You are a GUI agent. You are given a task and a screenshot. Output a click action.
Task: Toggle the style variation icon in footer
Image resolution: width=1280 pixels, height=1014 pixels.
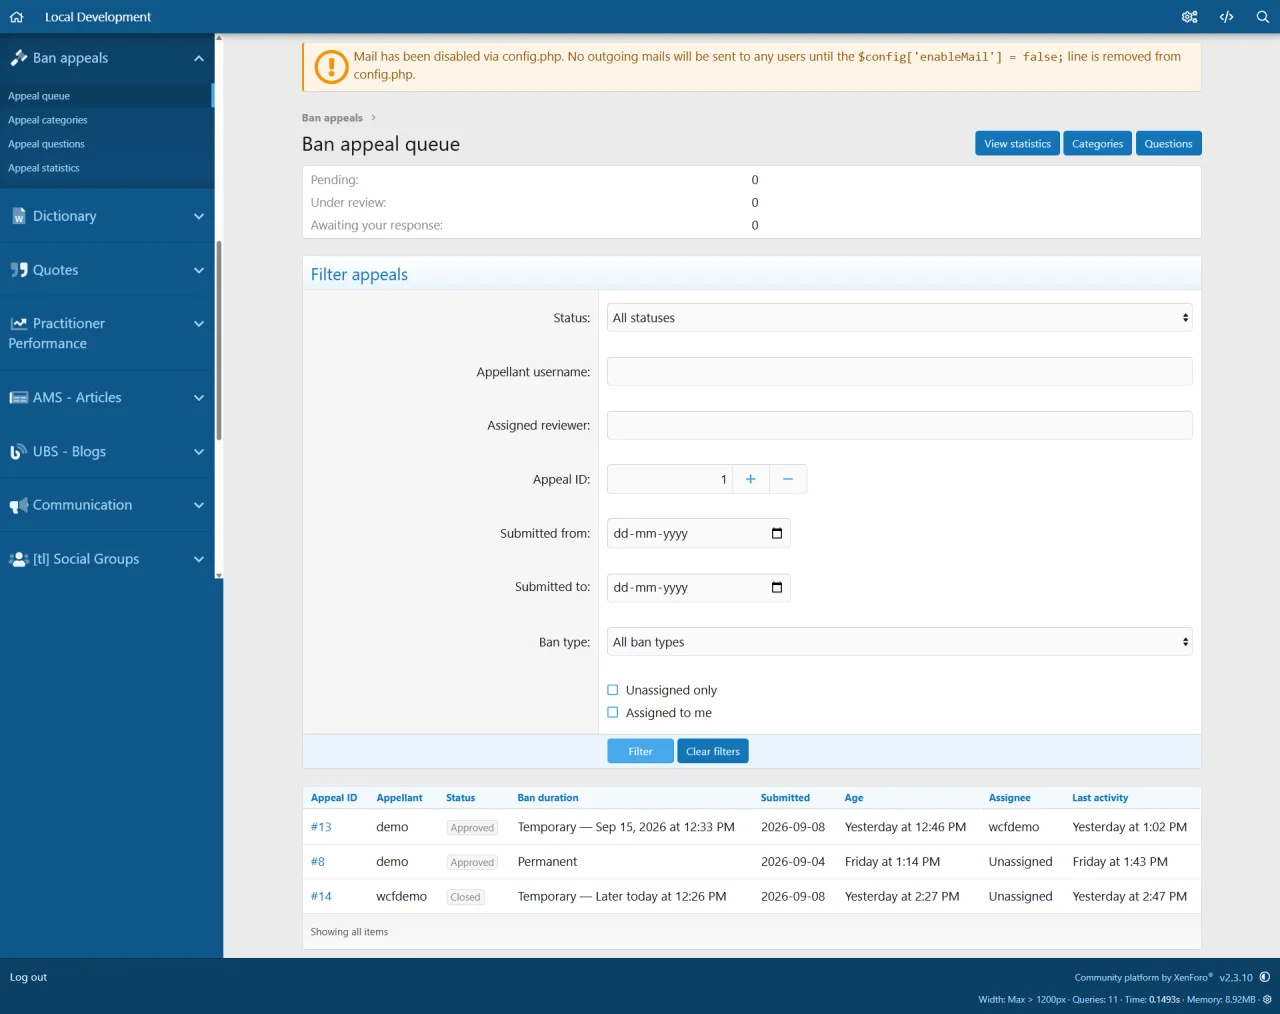(1265, 977)
